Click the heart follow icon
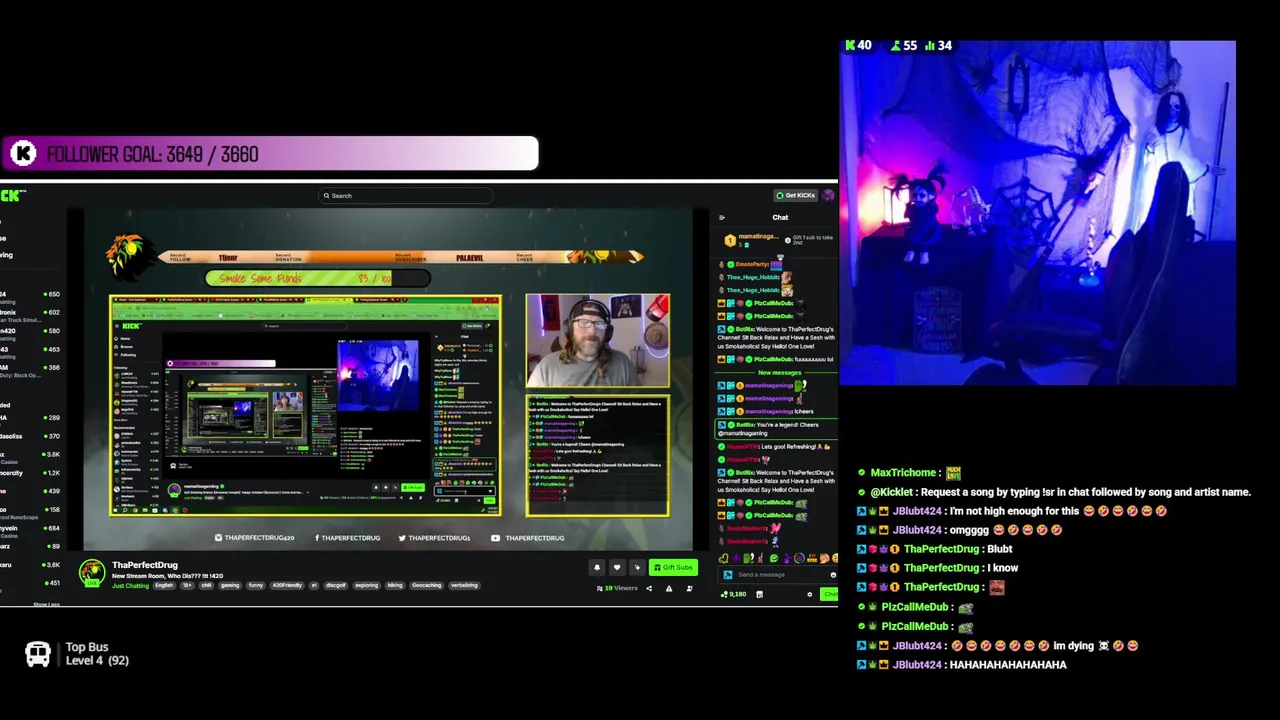The height and width of the screenshot is (720, 1280). (617, 567)
